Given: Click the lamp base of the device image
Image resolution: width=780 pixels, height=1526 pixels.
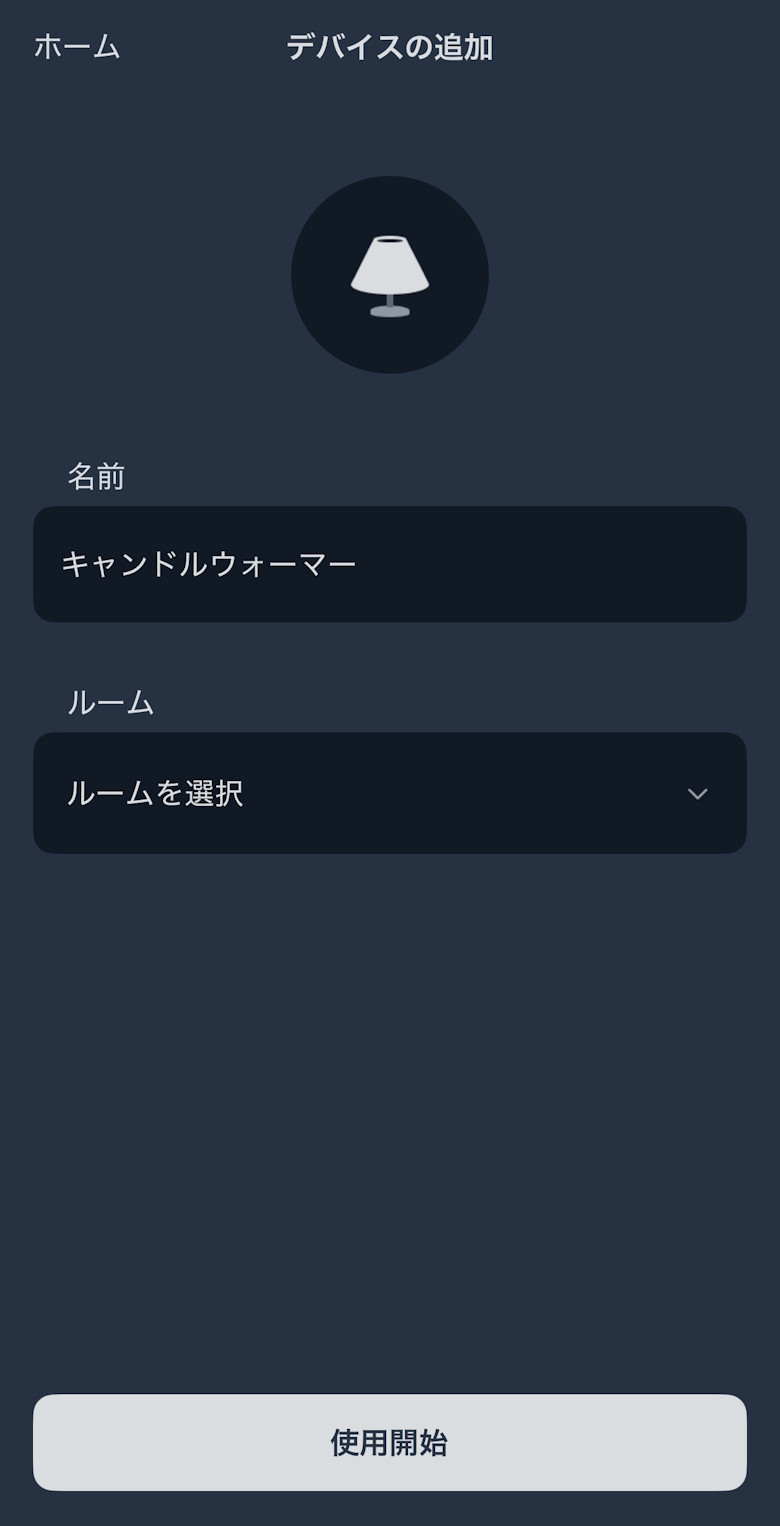Looking at the screenshot, I should point(390,310).
